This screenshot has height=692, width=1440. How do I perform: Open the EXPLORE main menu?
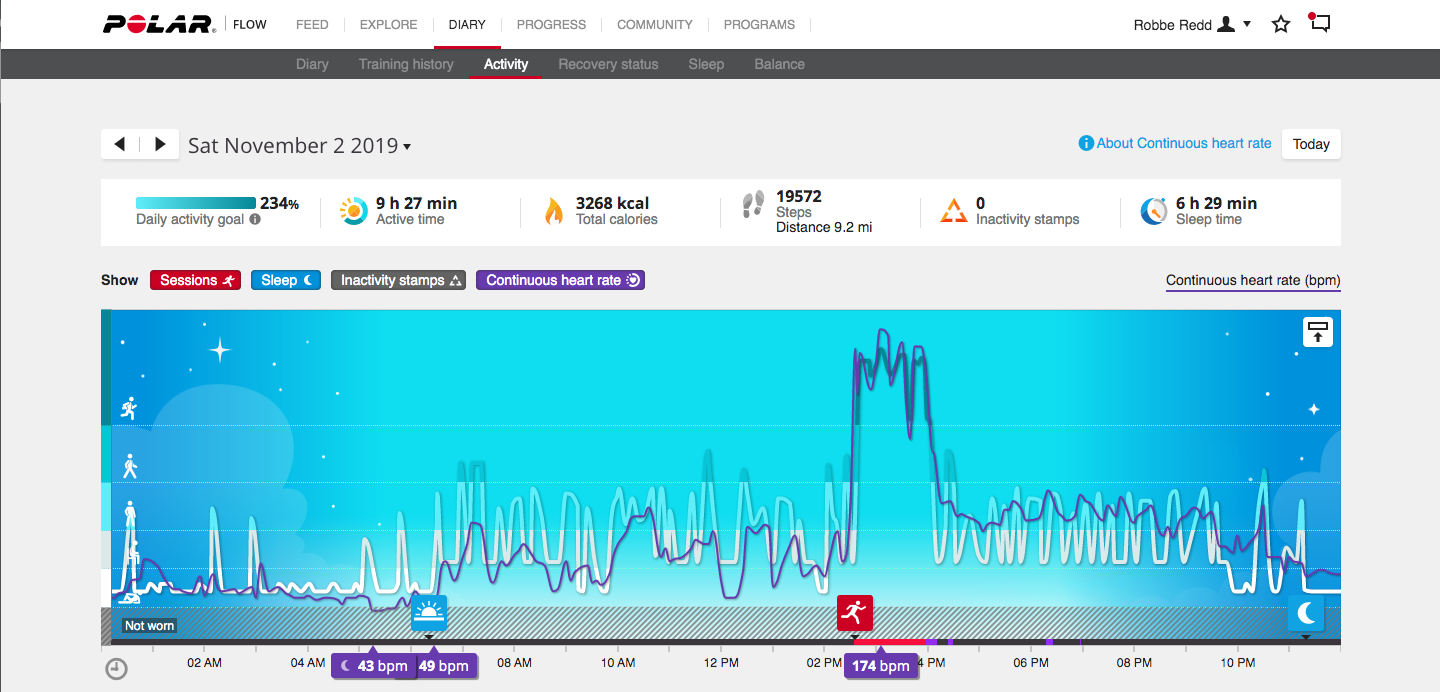coord(388,24)
